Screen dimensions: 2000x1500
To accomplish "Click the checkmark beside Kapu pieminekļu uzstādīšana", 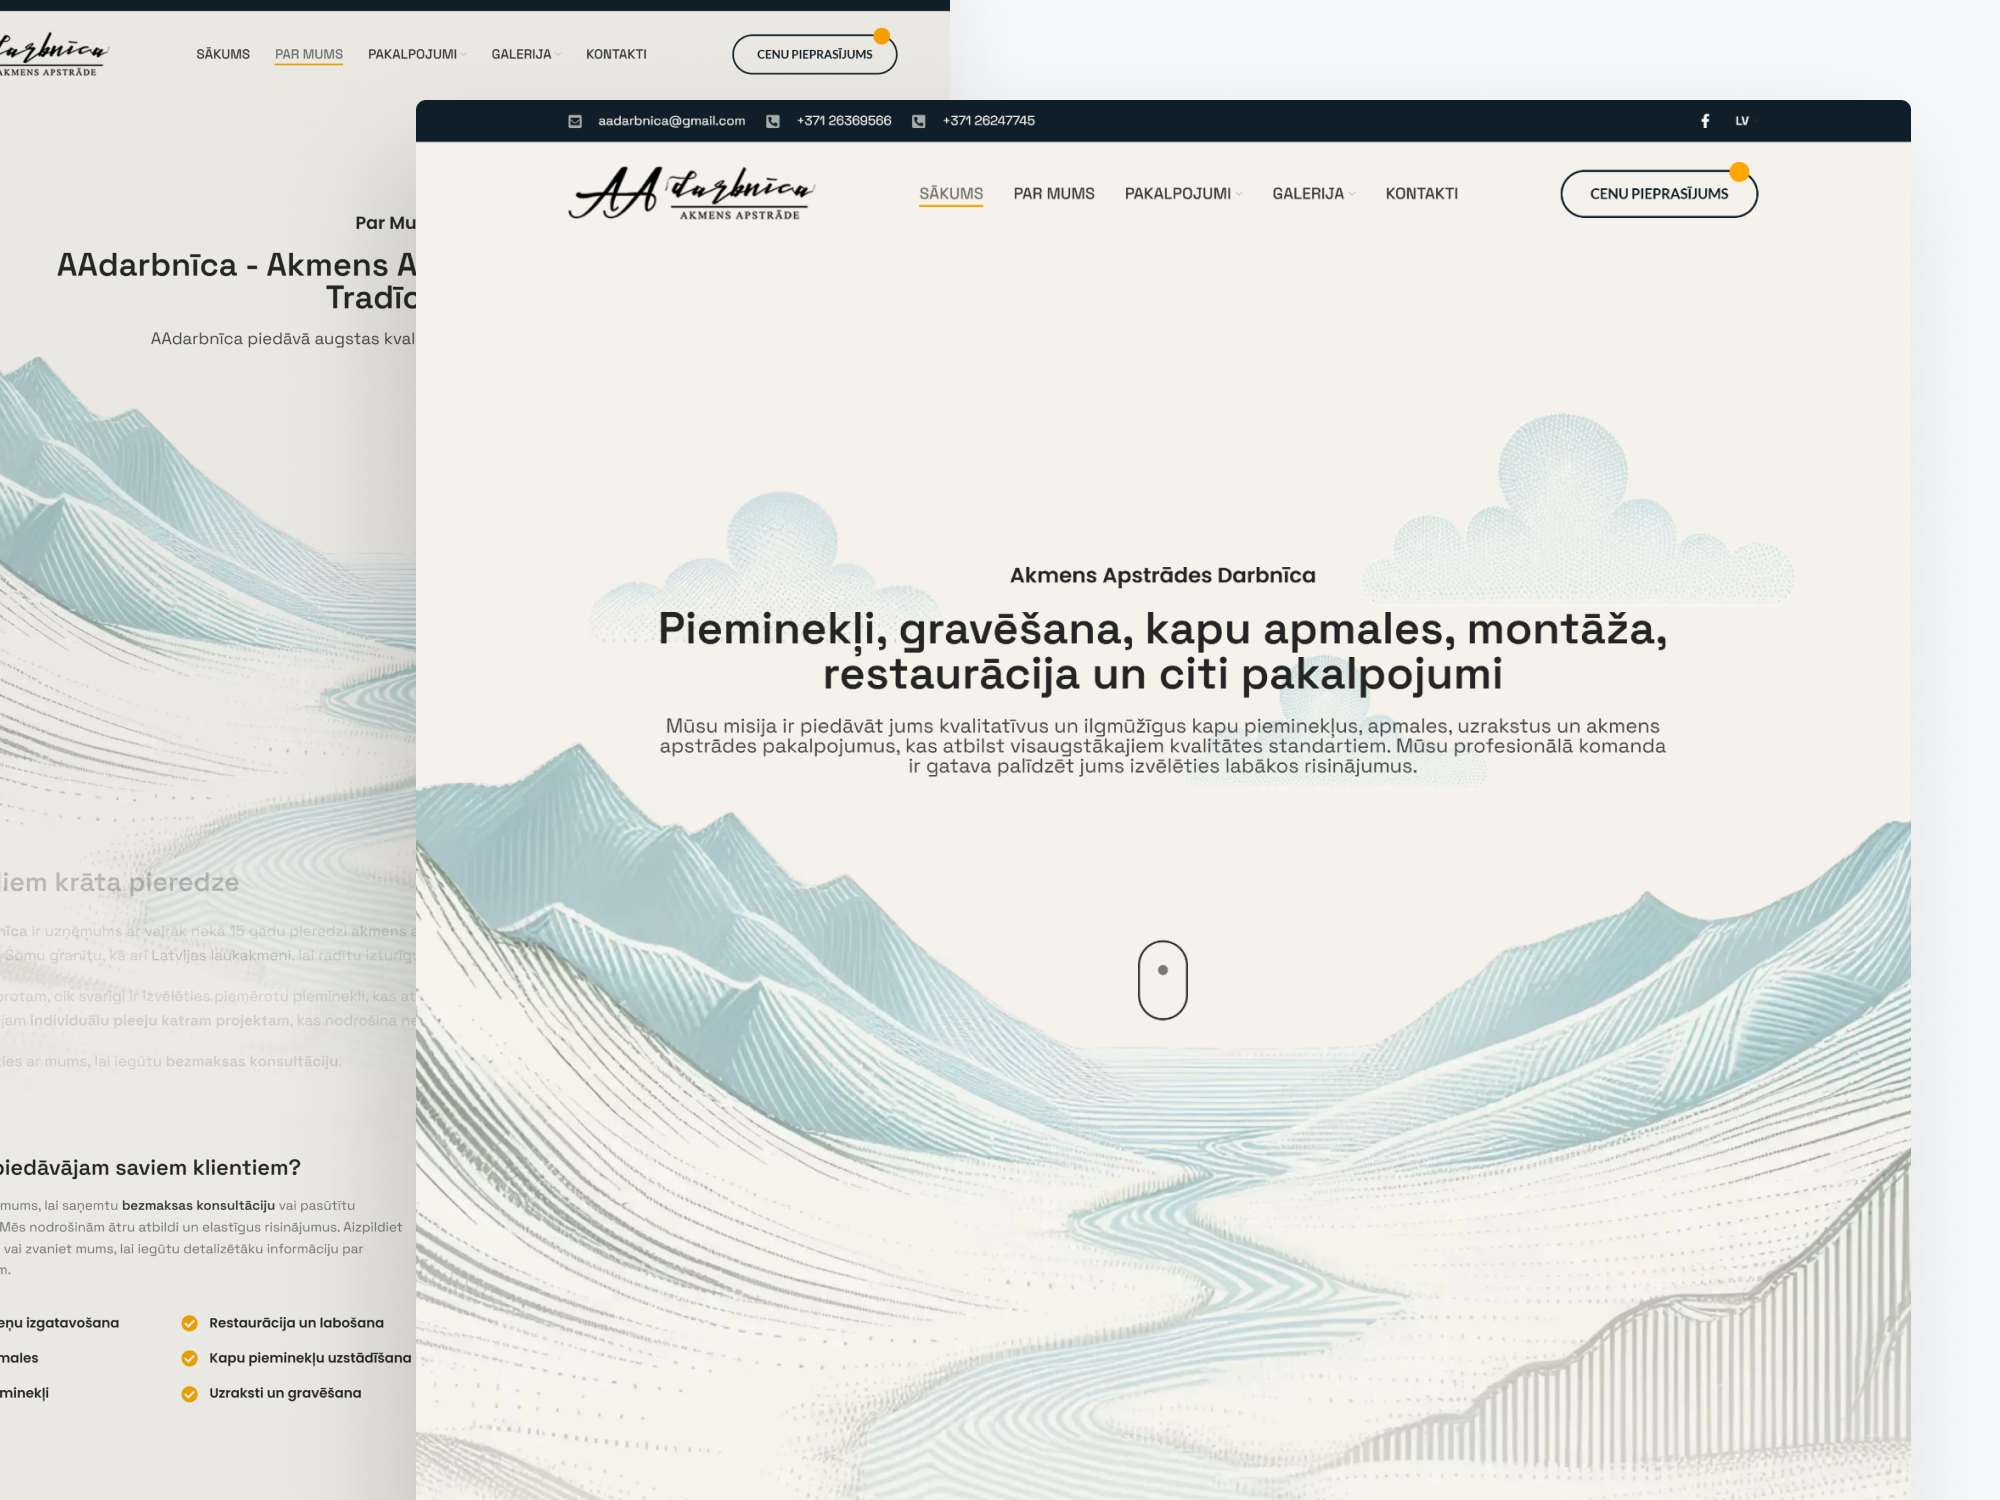I will (190, 1357).
